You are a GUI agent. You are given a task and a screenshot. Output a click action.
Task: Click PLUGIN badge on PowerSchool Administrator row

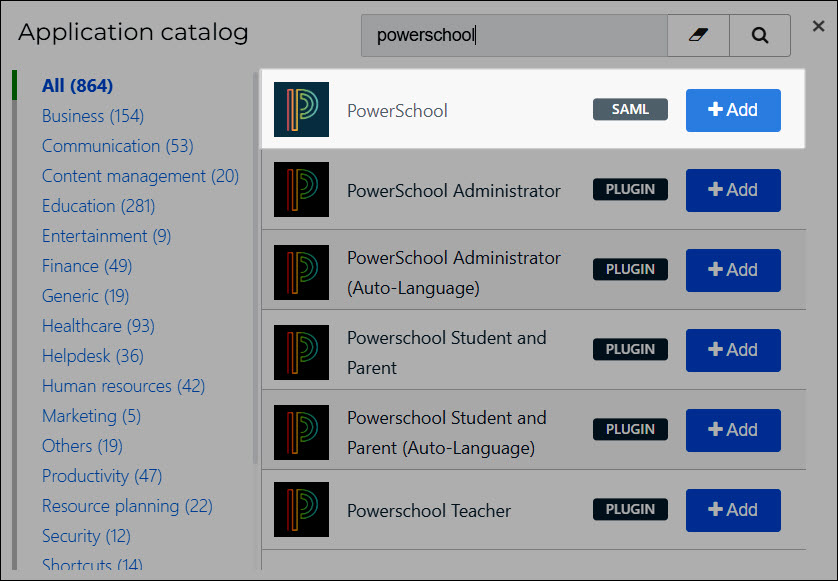[x=630, y=189]
